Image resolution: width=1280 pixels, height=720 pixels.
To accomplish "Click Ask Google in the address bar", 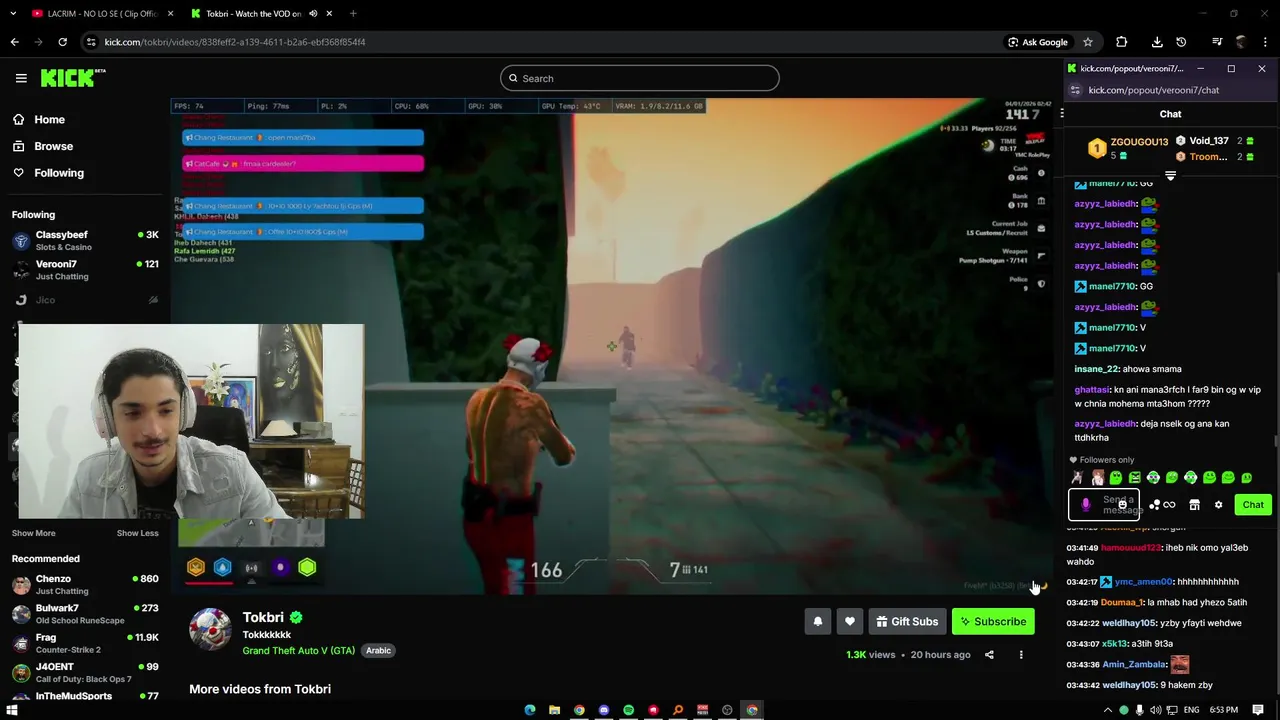I will click(1038, 42).
